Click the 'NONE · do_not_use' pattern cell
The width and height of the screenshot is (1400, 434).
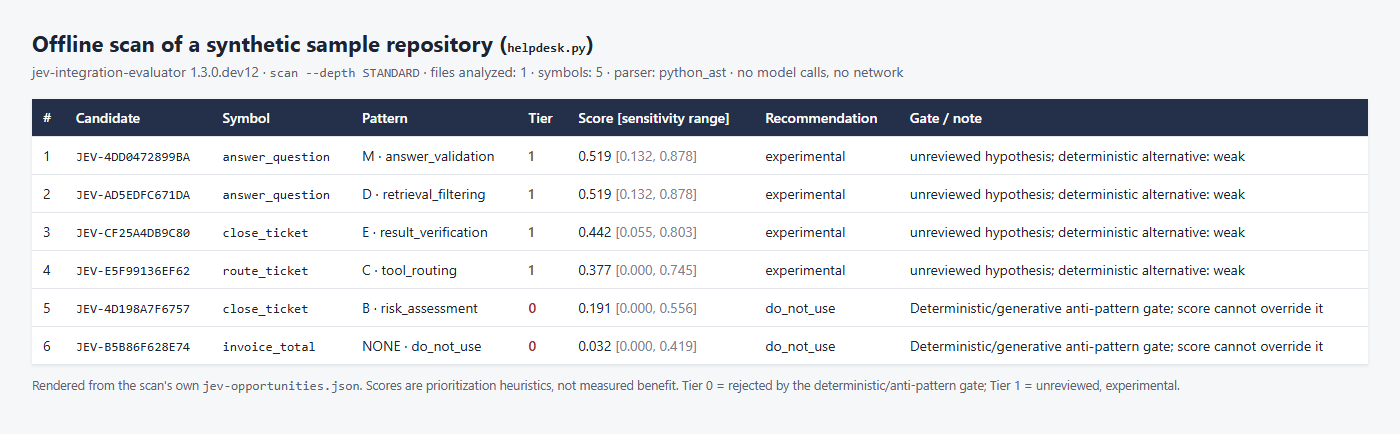pyautogui.click(x=421, y=347)
